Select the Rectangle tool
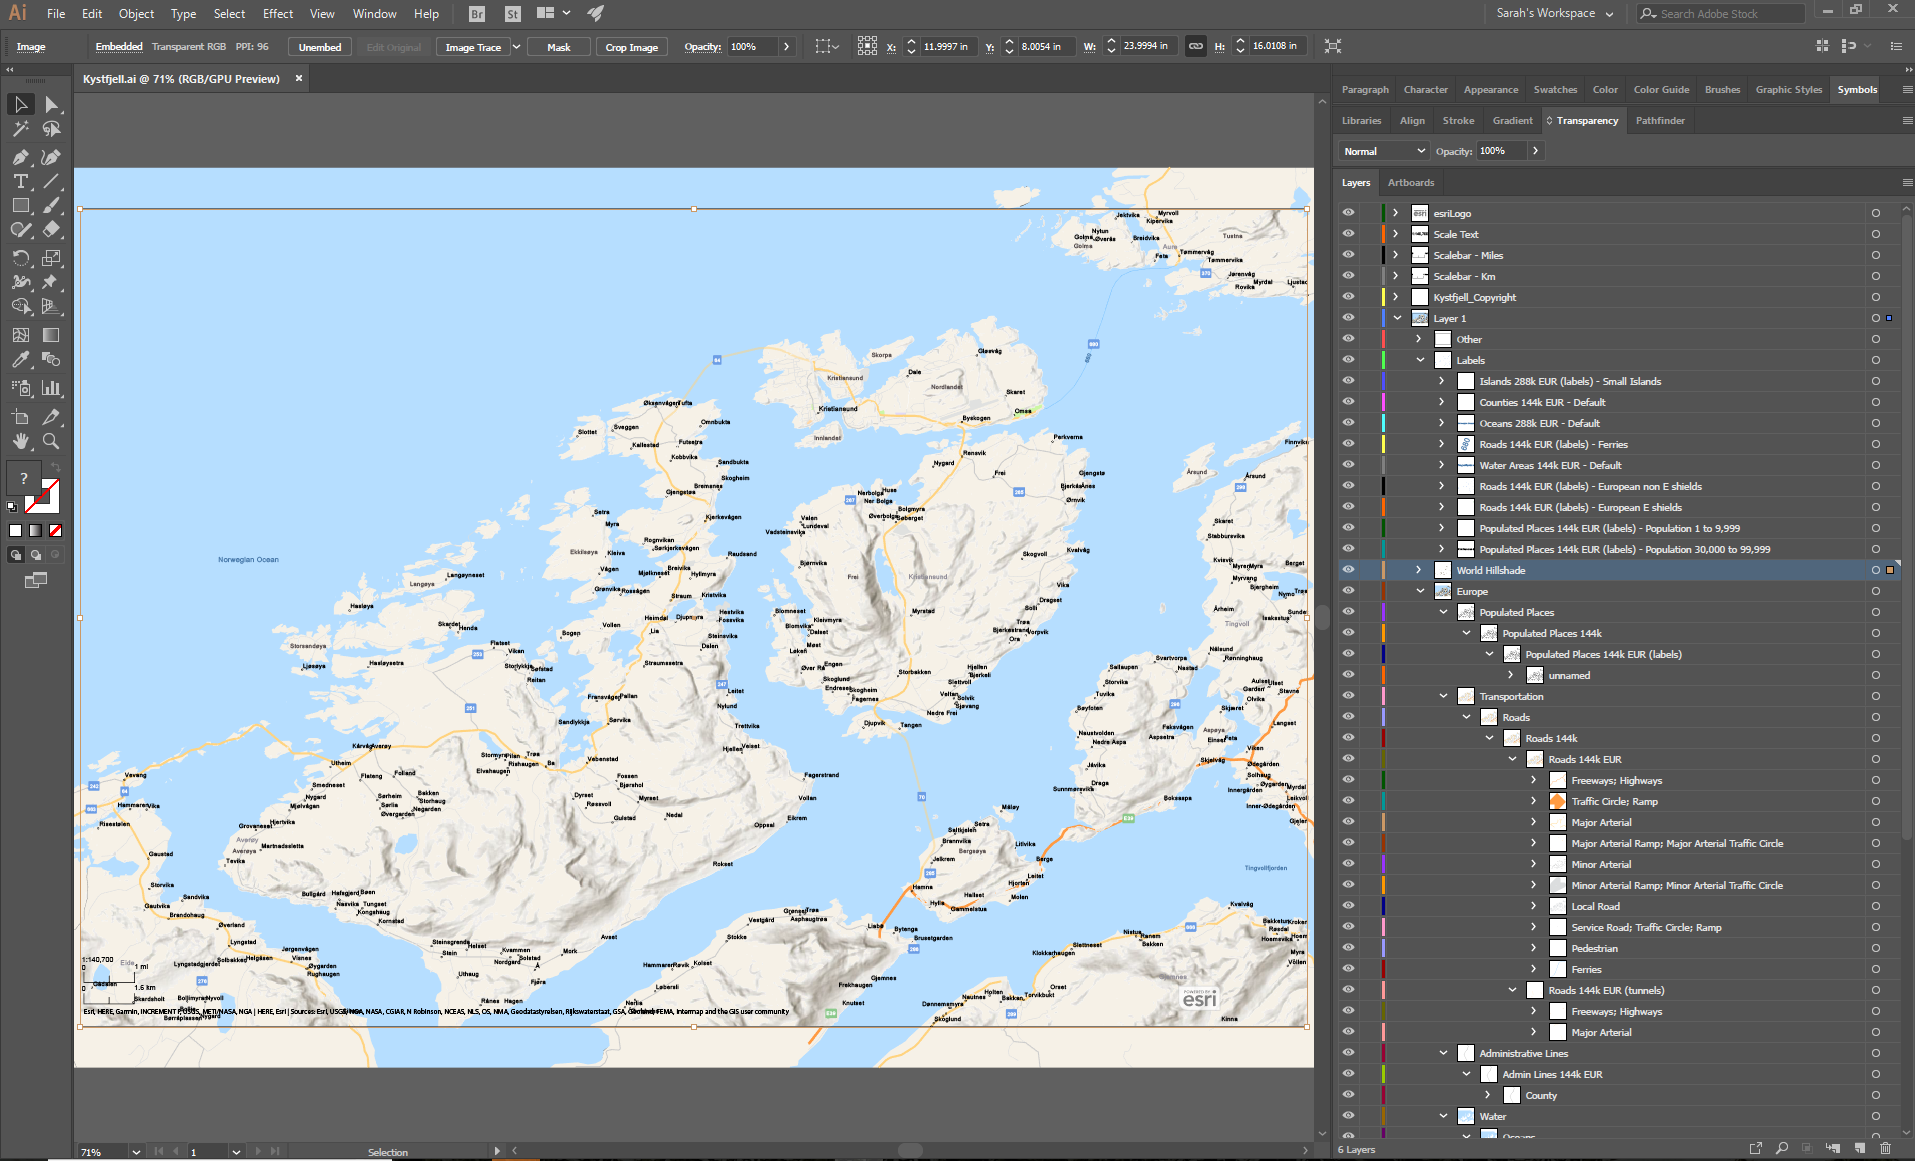This screenshot has width=1915, height=1161. (20, 205)
